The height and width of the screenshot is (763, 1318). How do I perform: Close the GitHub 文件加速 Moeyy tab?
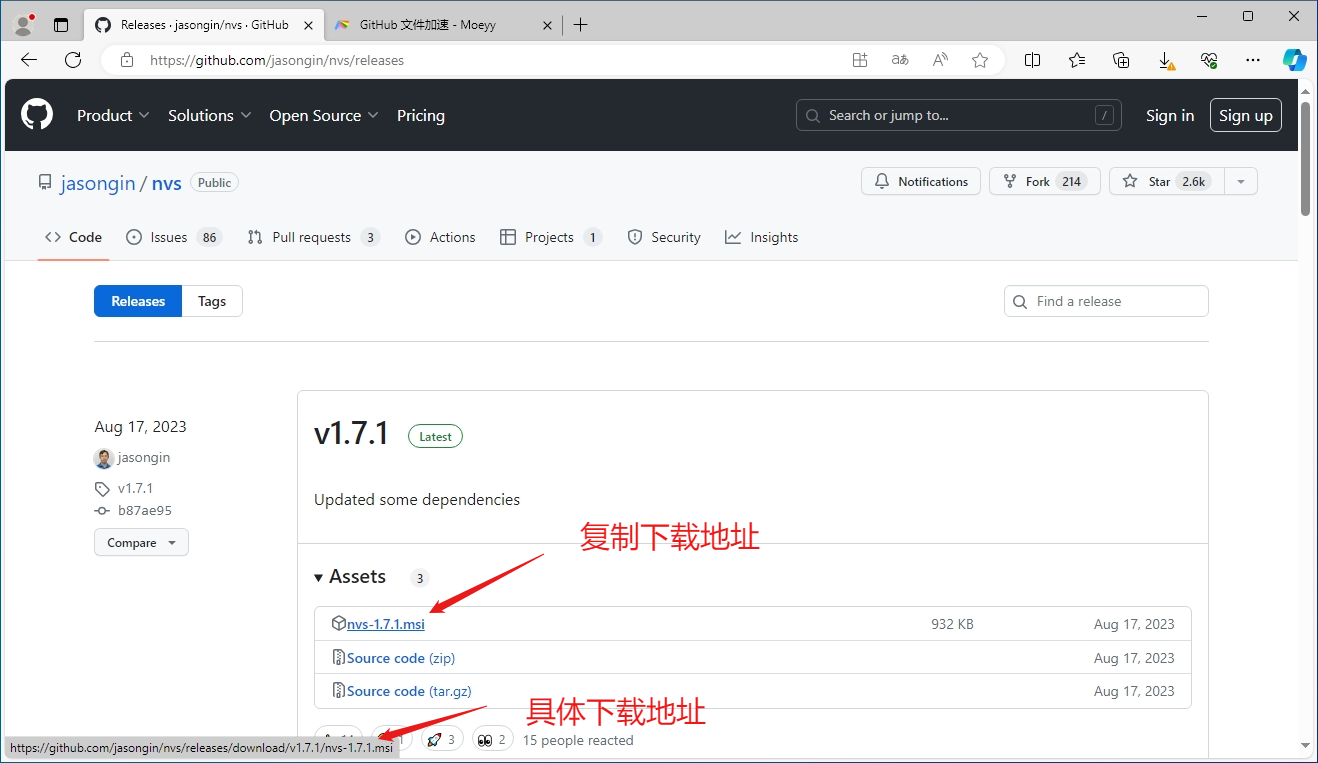click(x=547, y=25)
